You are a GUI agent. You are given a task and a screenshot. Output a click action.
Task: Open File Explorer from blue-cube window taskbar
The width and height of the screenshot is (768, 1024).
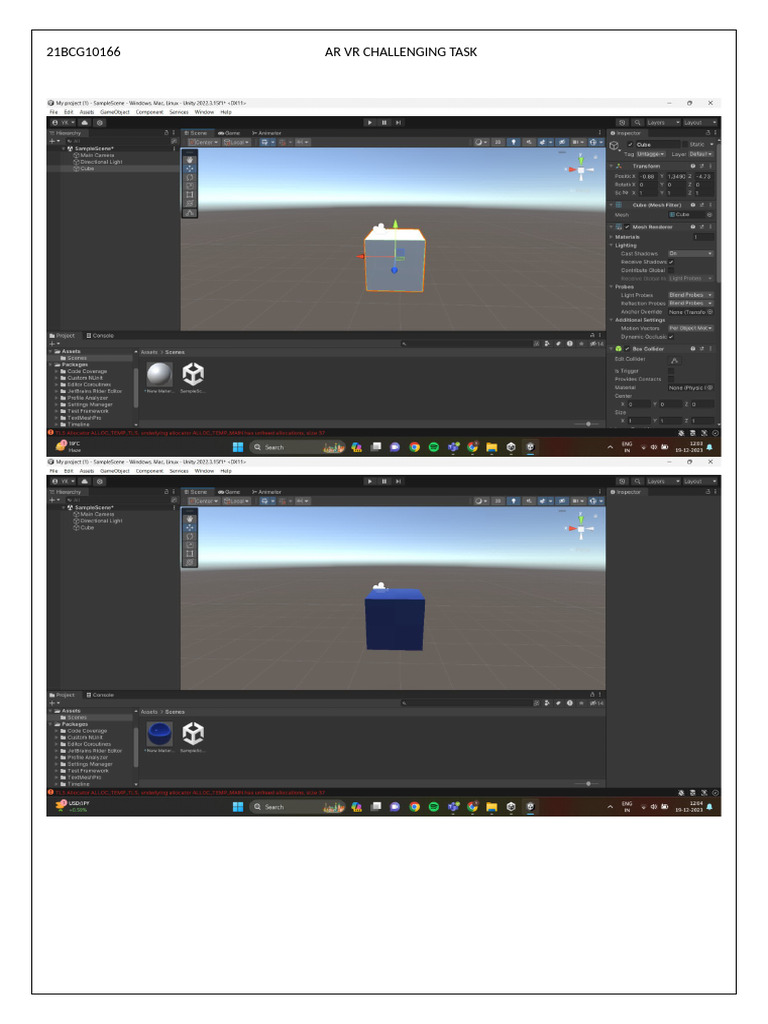point(492,807)
